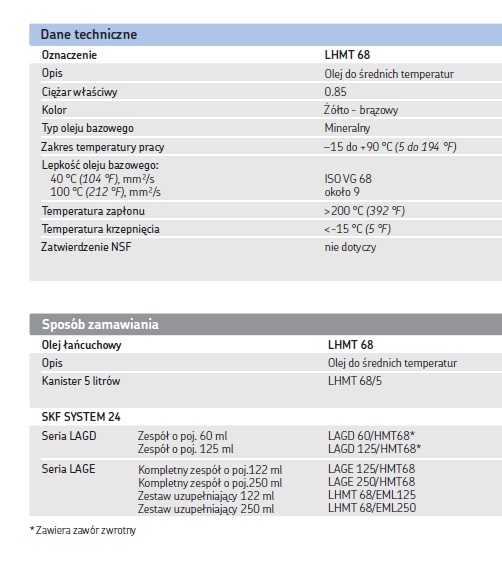The height and width of the screenshot is (575, 502).
Task: Select 'Olej do średnich temperatur' in technical data
Action: pos(389,74)
